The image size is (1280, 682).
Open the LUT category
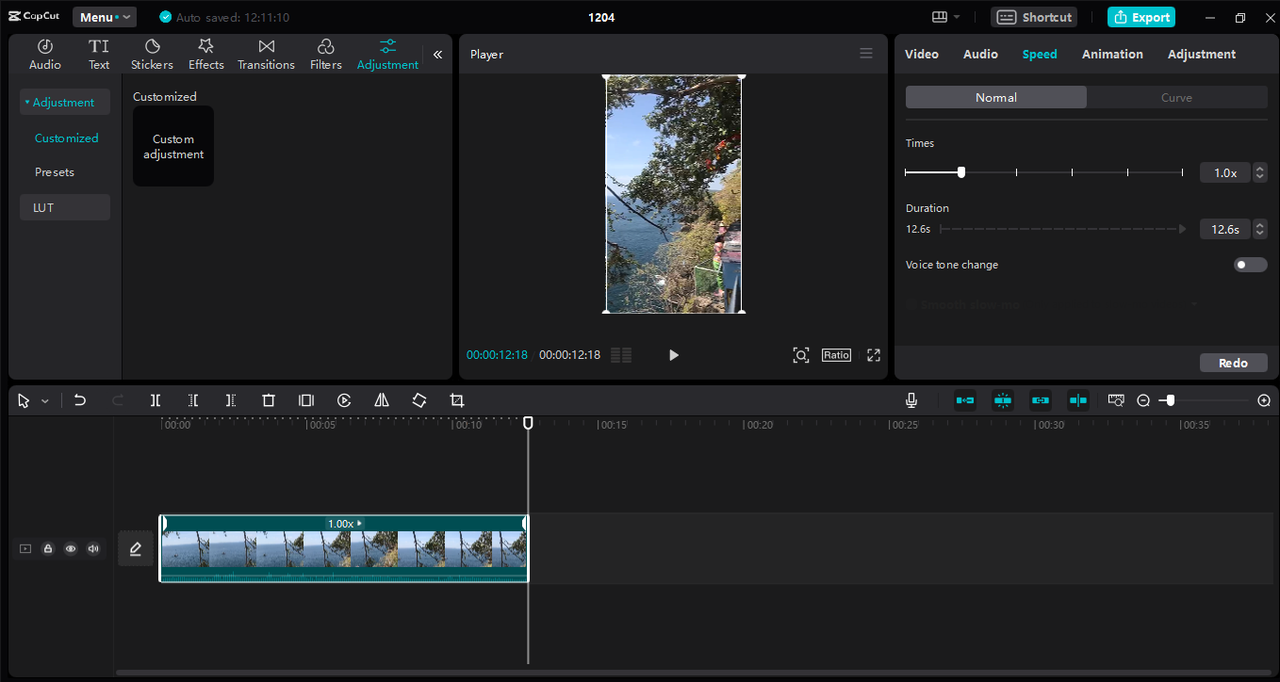click(x=65, y=207)
